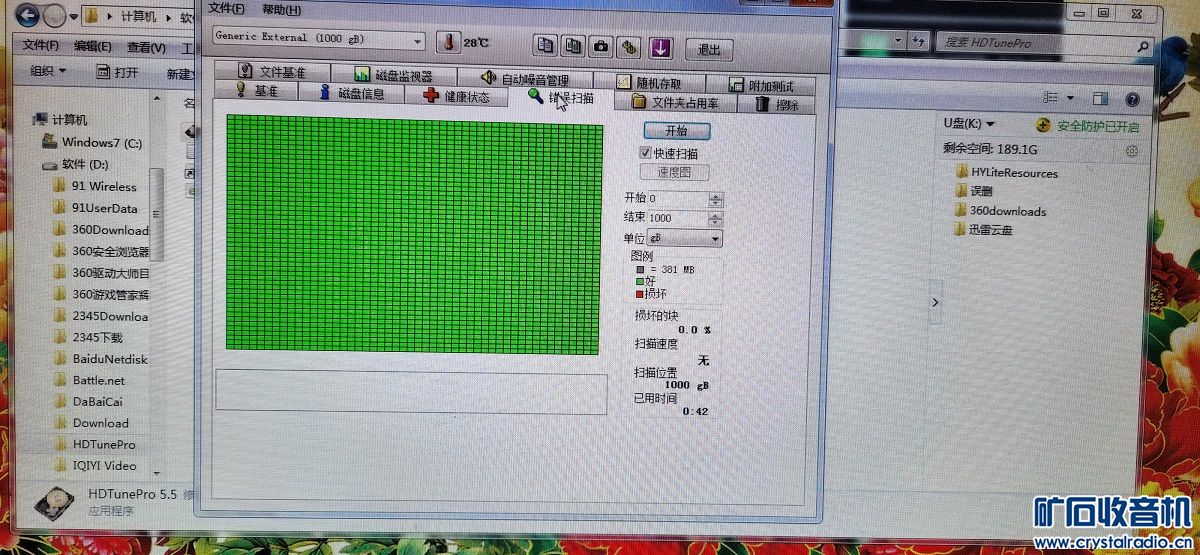Click the Explorer forward navigation button
This screenshot has width=1200, height=555.
click(56, 17)
